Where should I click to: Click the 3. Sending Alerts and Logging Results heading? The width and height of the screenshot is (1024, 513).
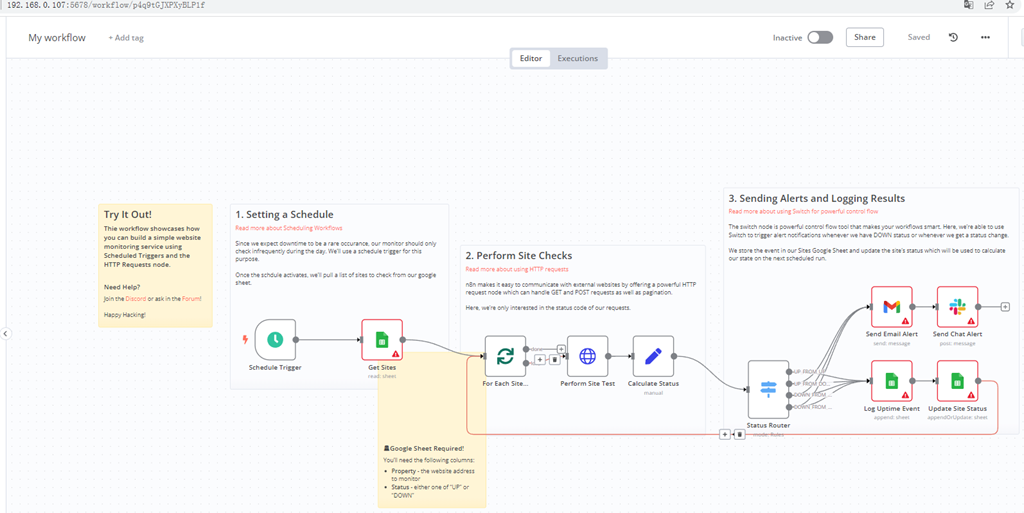pos(817,198)
